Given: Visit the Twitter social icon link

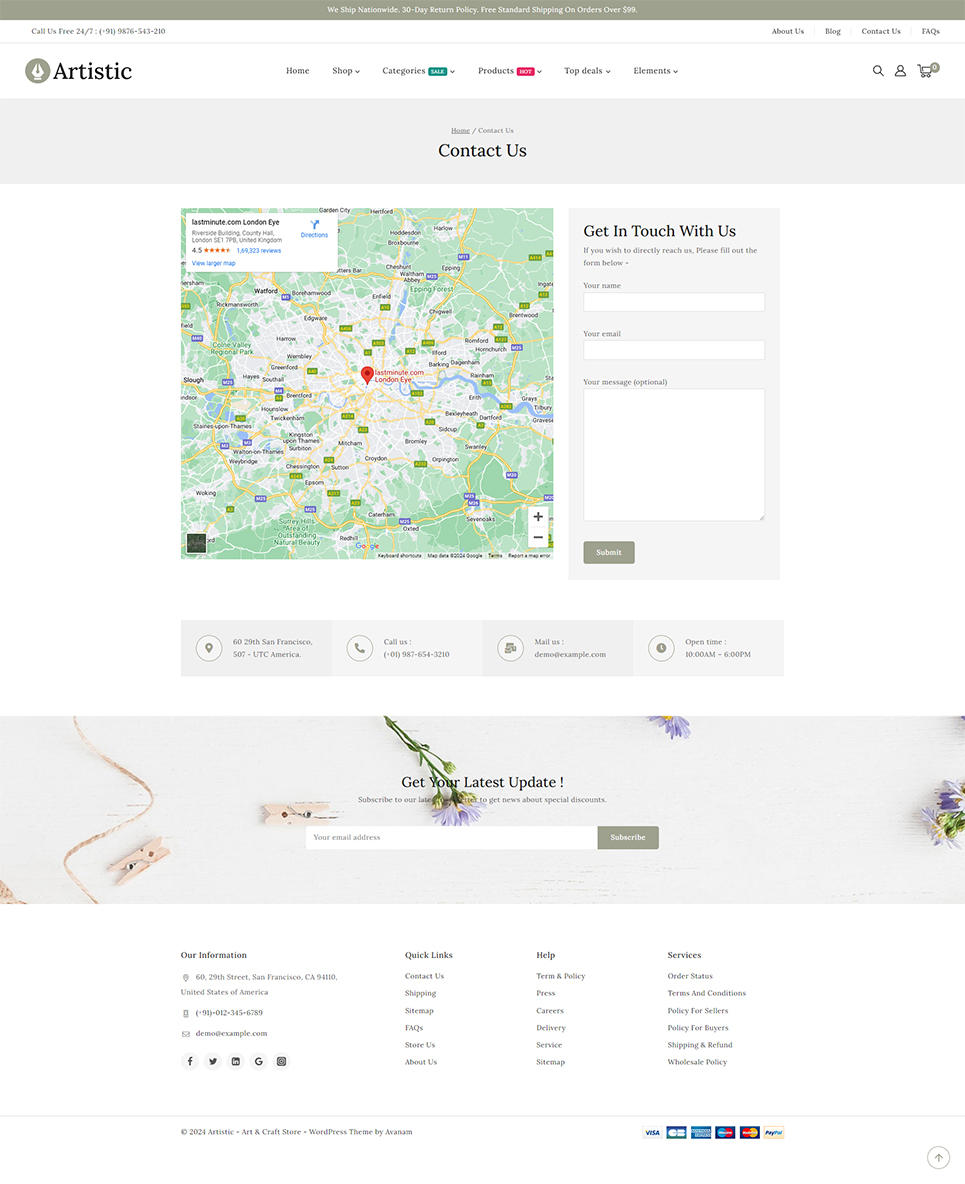Looking at the screenshot, I should [213, 1061].
